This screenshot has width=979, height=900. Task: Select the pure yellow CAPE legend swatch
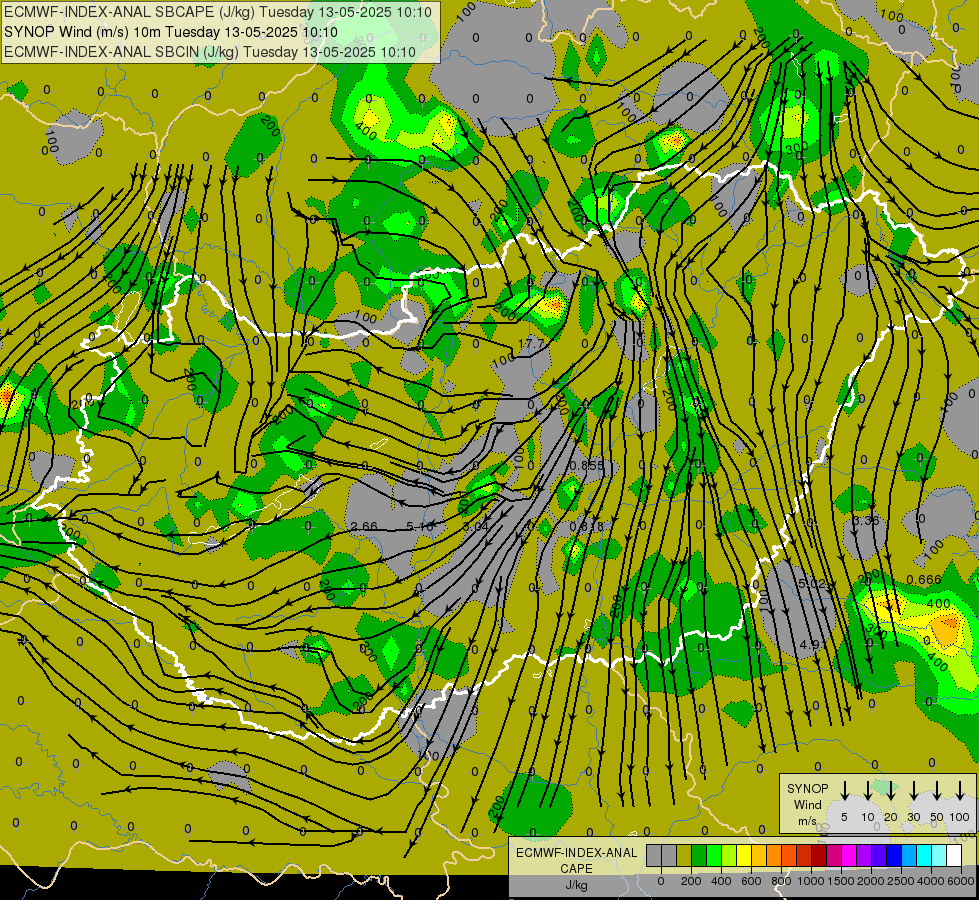tap(744, 855)
